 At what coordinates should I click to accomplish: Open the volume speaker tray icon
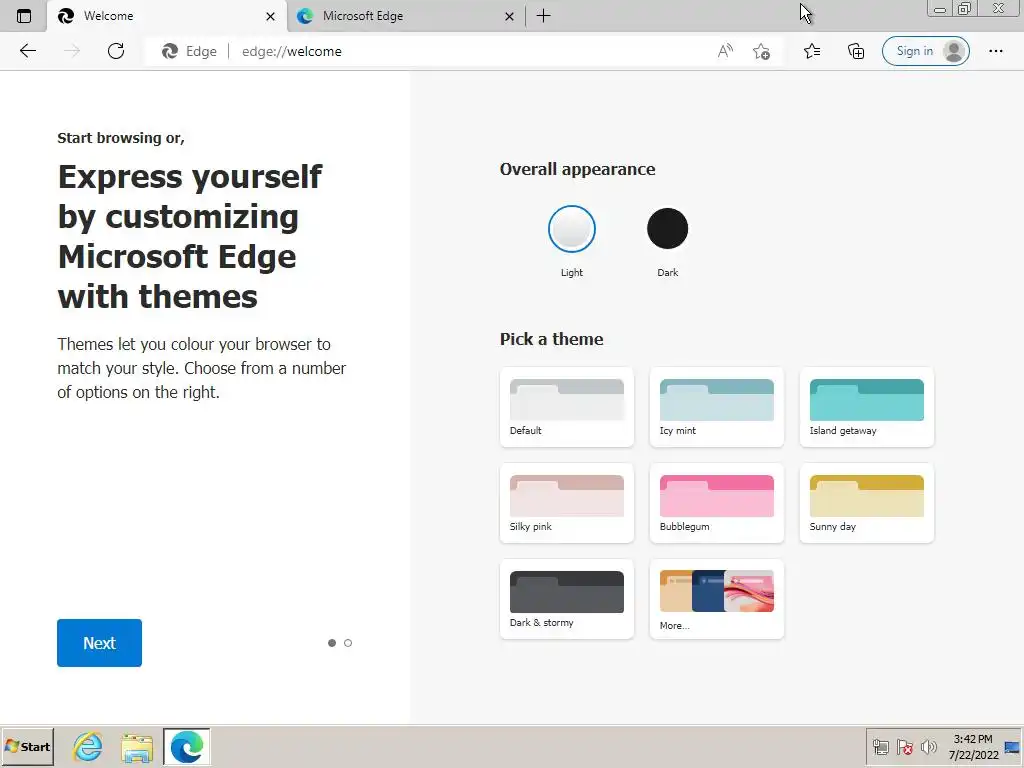pyautogui.click(x=928, y=747)
